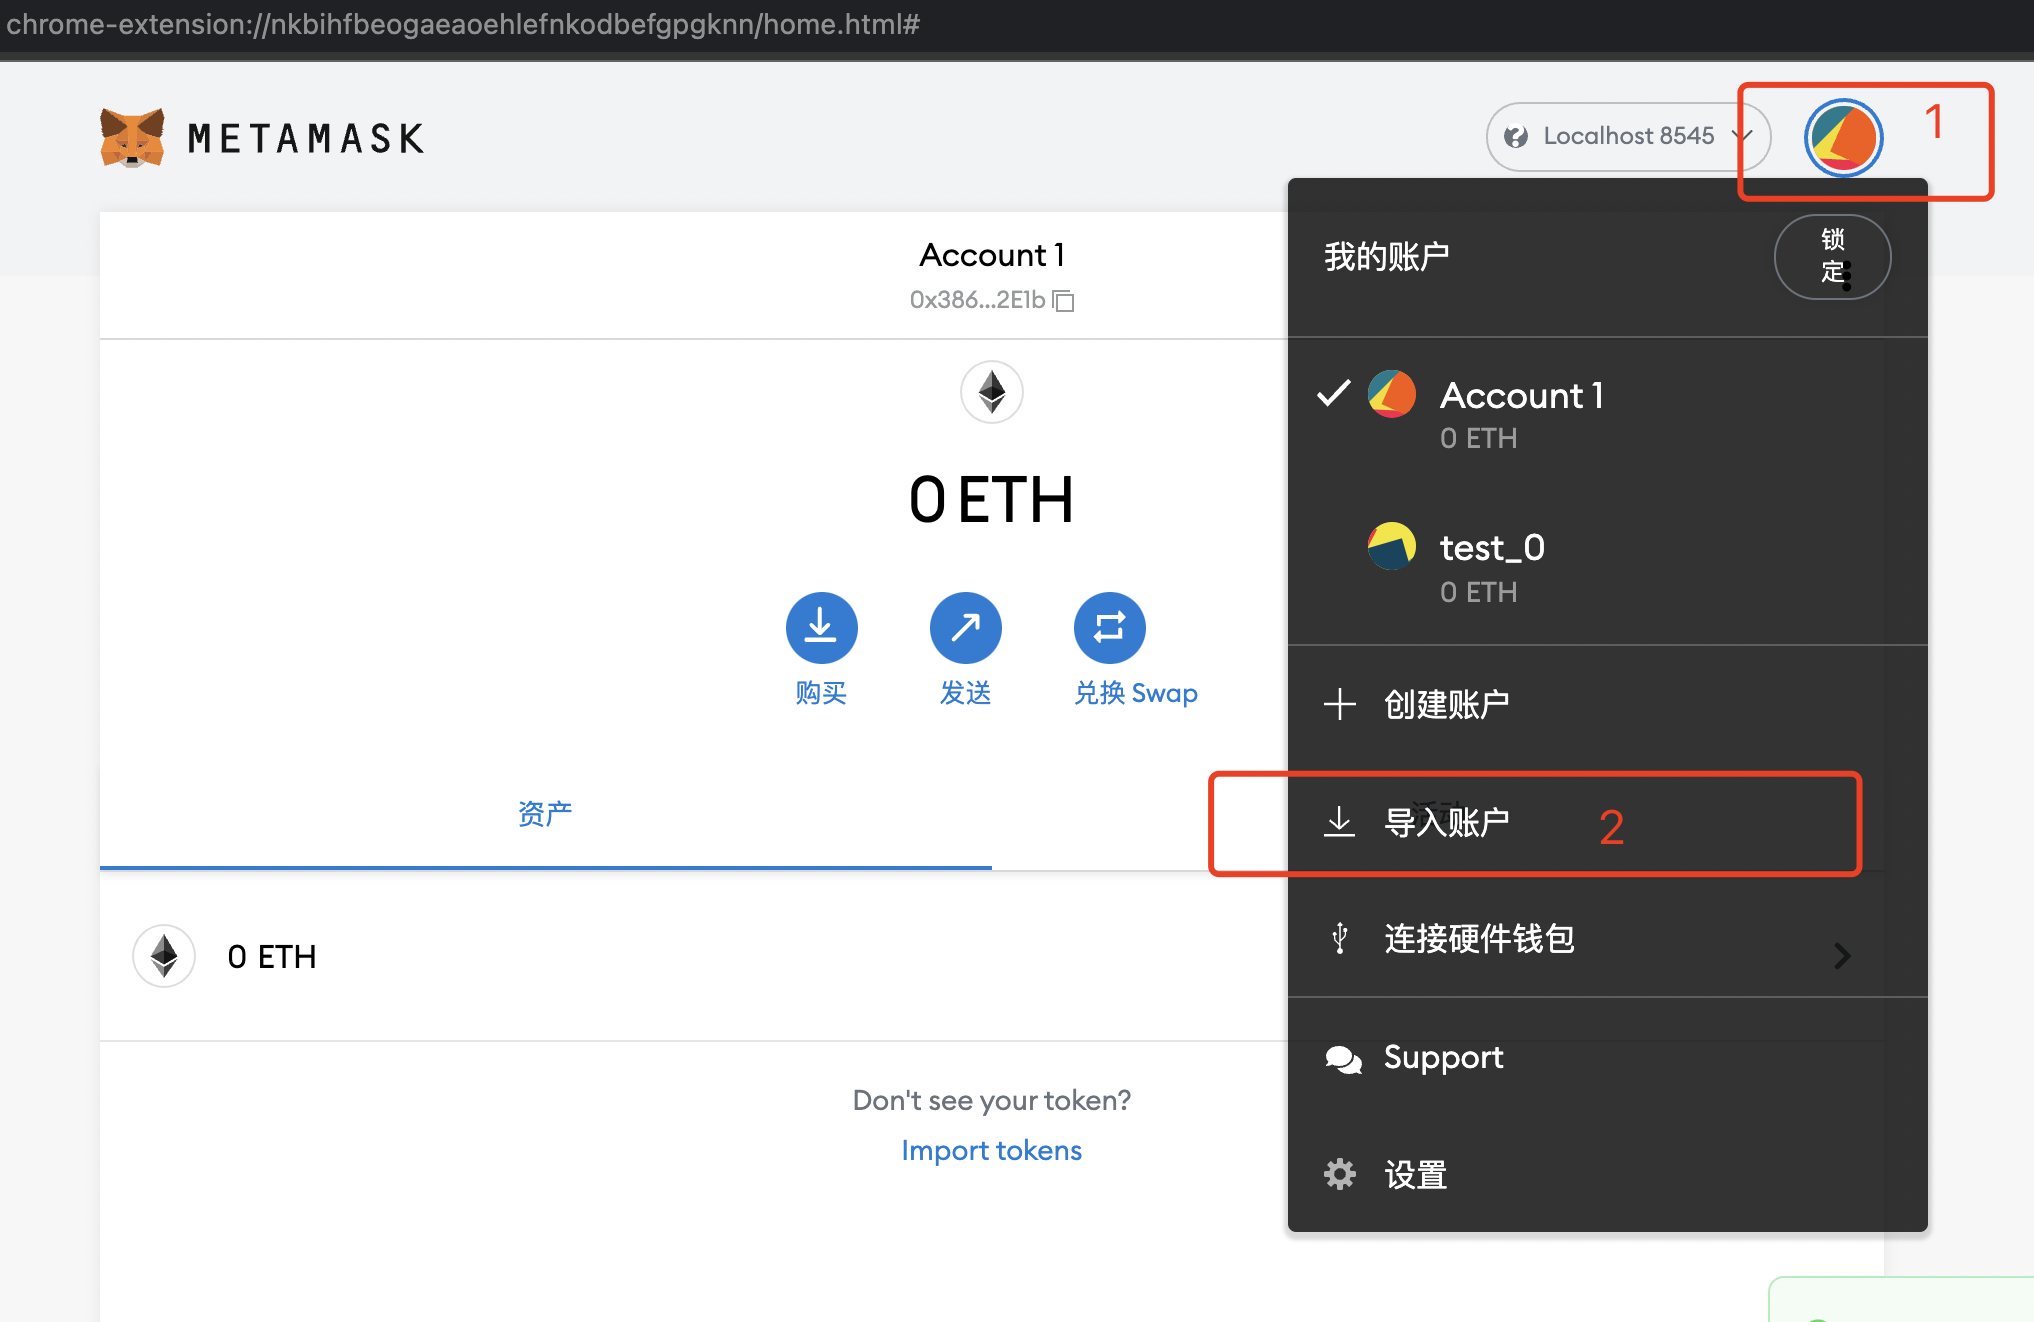The image size is (2034, 1322).
Task: Click the Don't see your token? text
Action: (x=991, y=1100)
